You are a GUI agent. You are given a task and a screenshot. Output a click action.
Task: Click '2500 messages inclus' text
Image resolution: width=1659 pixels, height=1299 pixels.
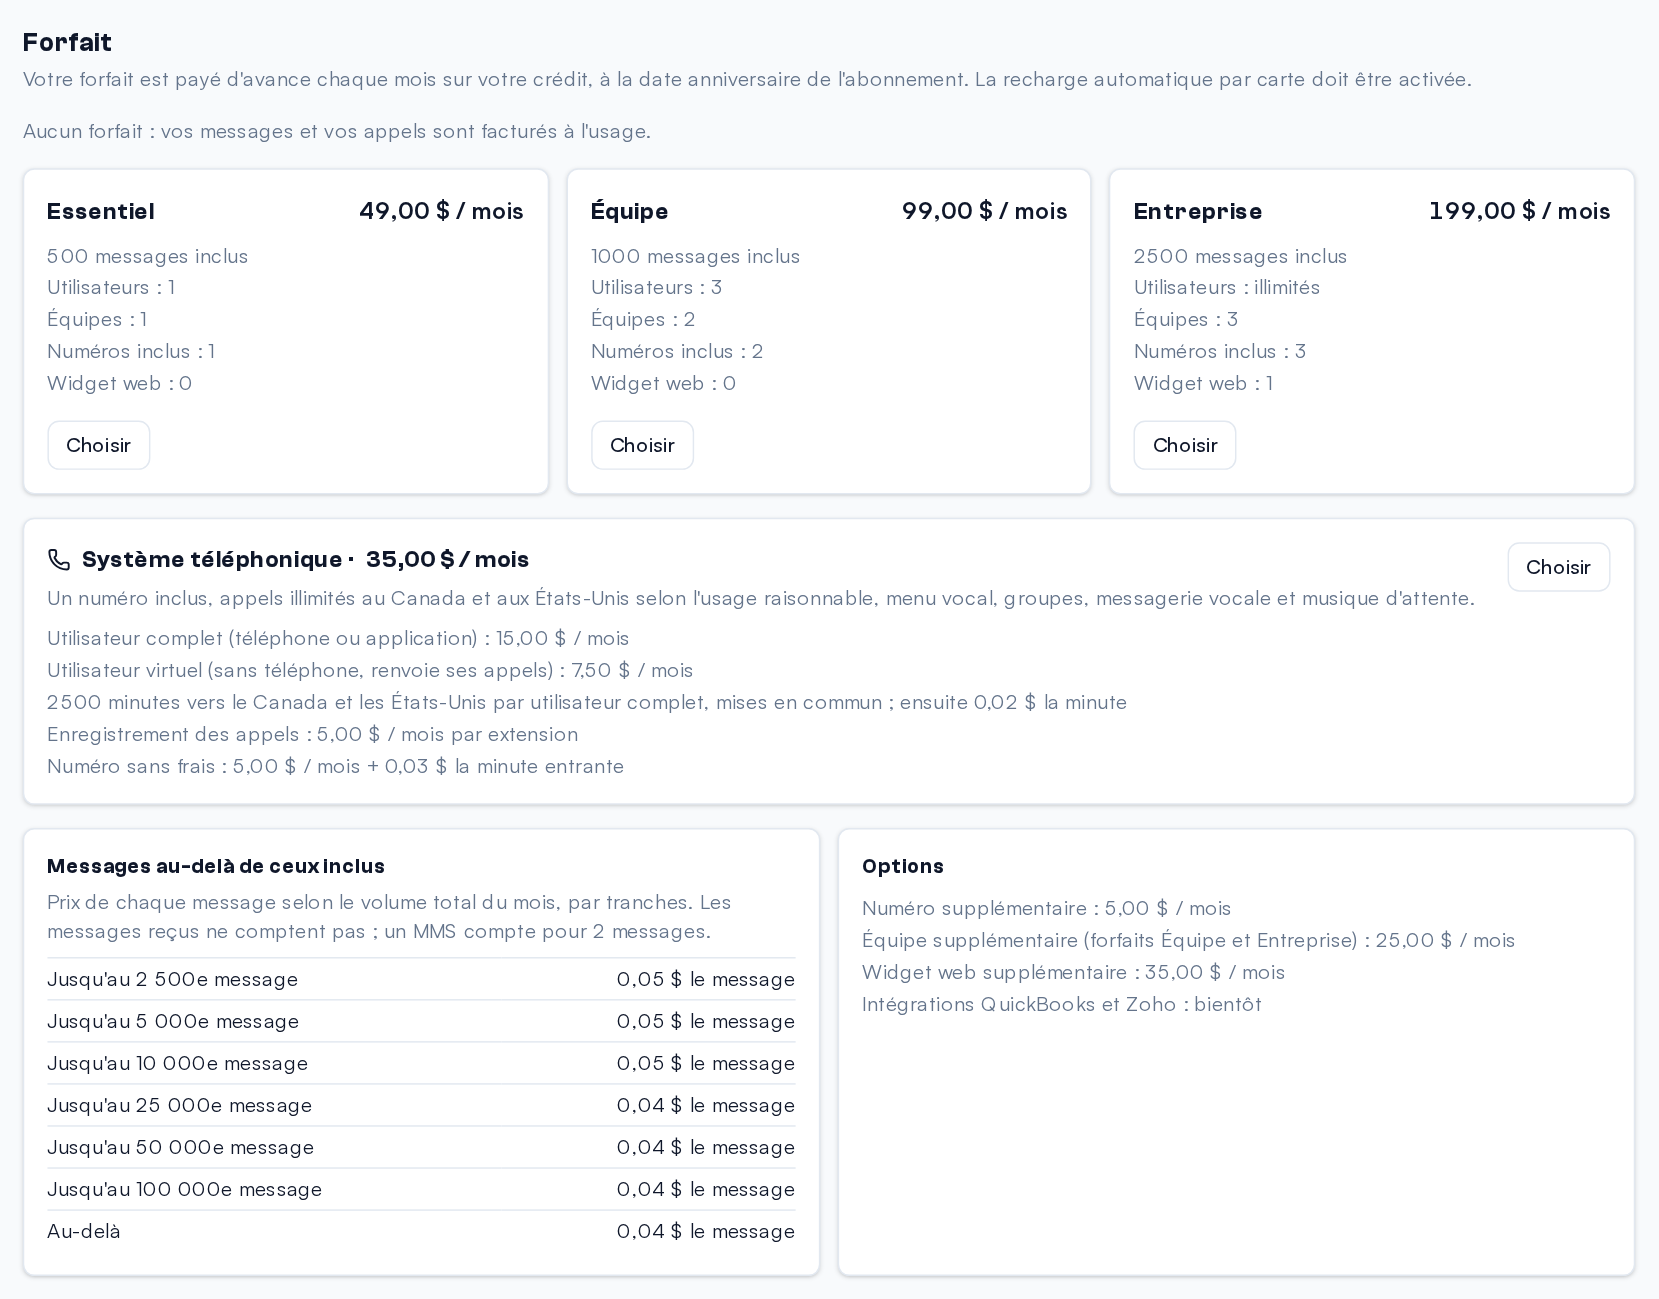1241,256
